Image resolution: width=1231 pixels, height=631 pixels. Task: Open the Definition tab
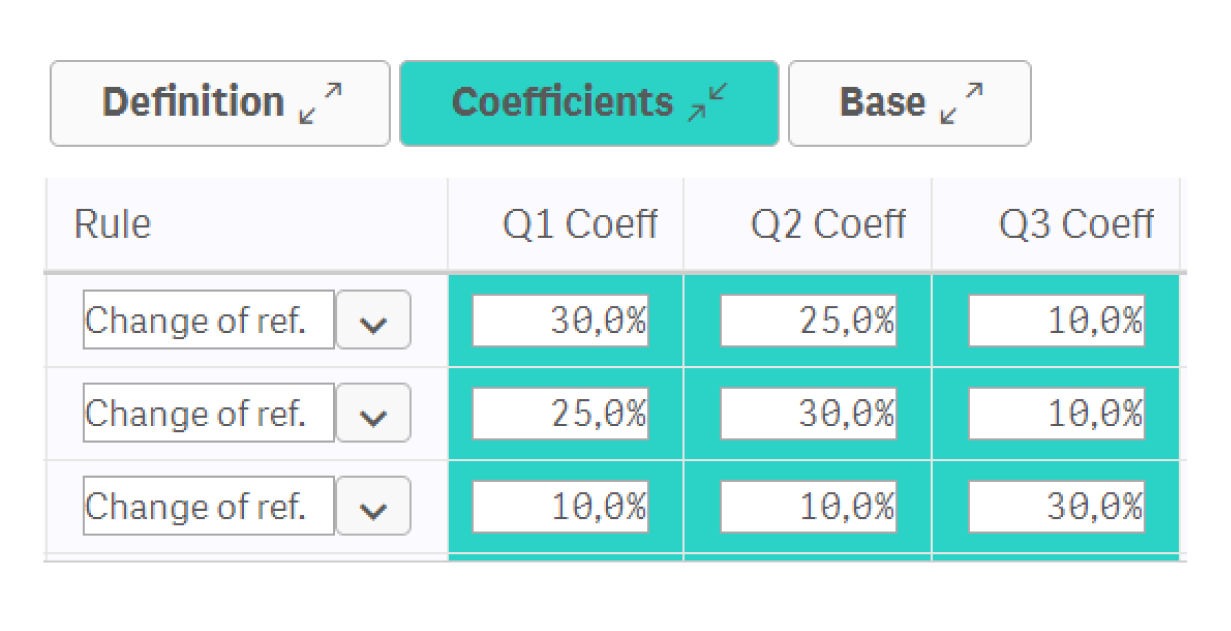(x=193, y=103)
